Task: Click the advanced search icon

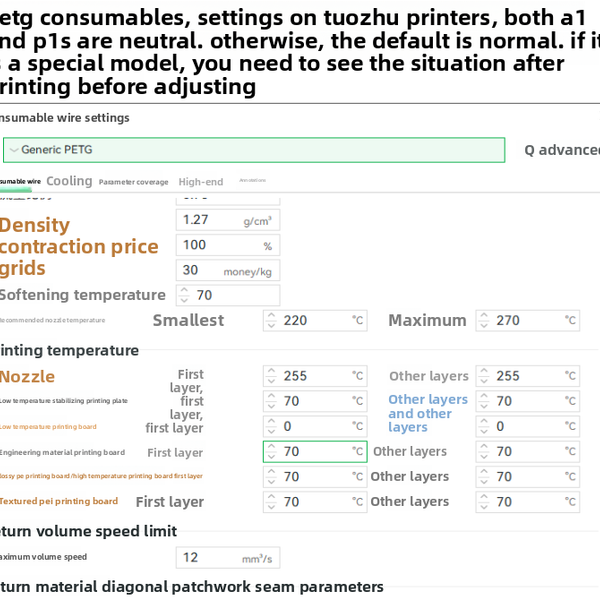Action: pyautogui.click(x=530, y=150)
